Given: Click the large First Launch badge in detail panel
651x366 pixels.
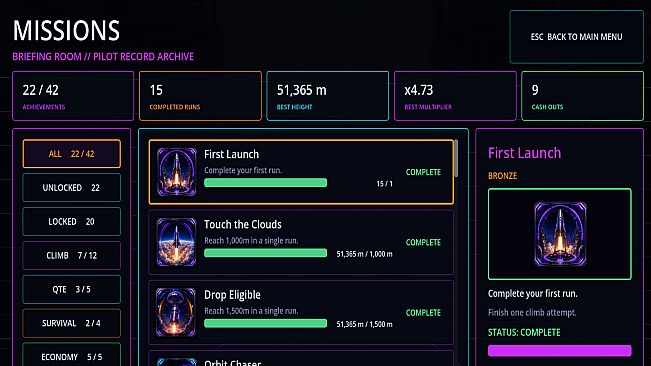Looking at the screenshot, I should click(560, 234).
